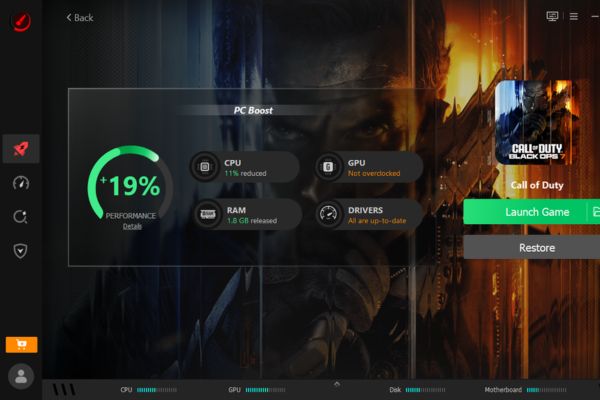Minimize the window with the dash button

tap(595, 16)
